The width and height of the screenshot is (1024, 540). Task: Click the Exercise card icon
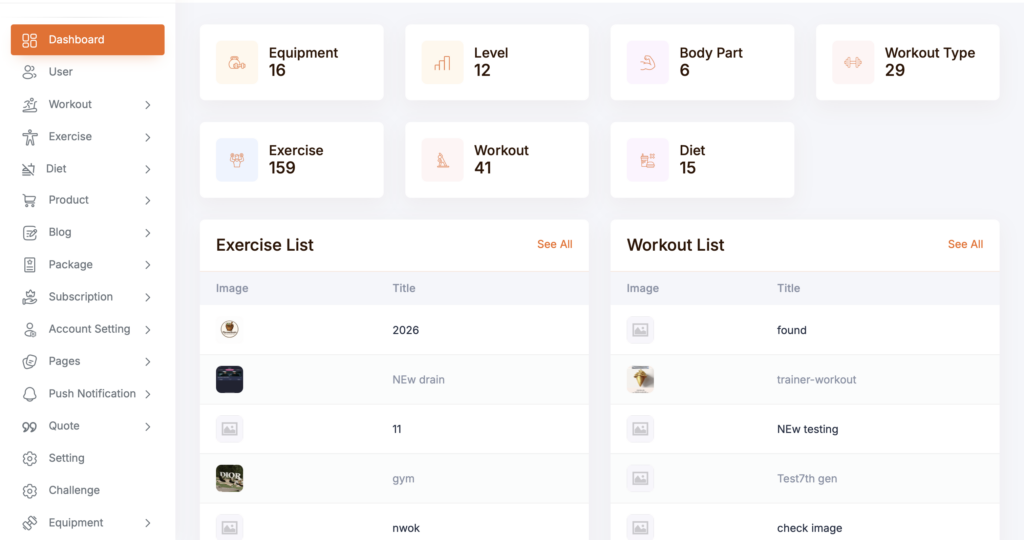237,160
